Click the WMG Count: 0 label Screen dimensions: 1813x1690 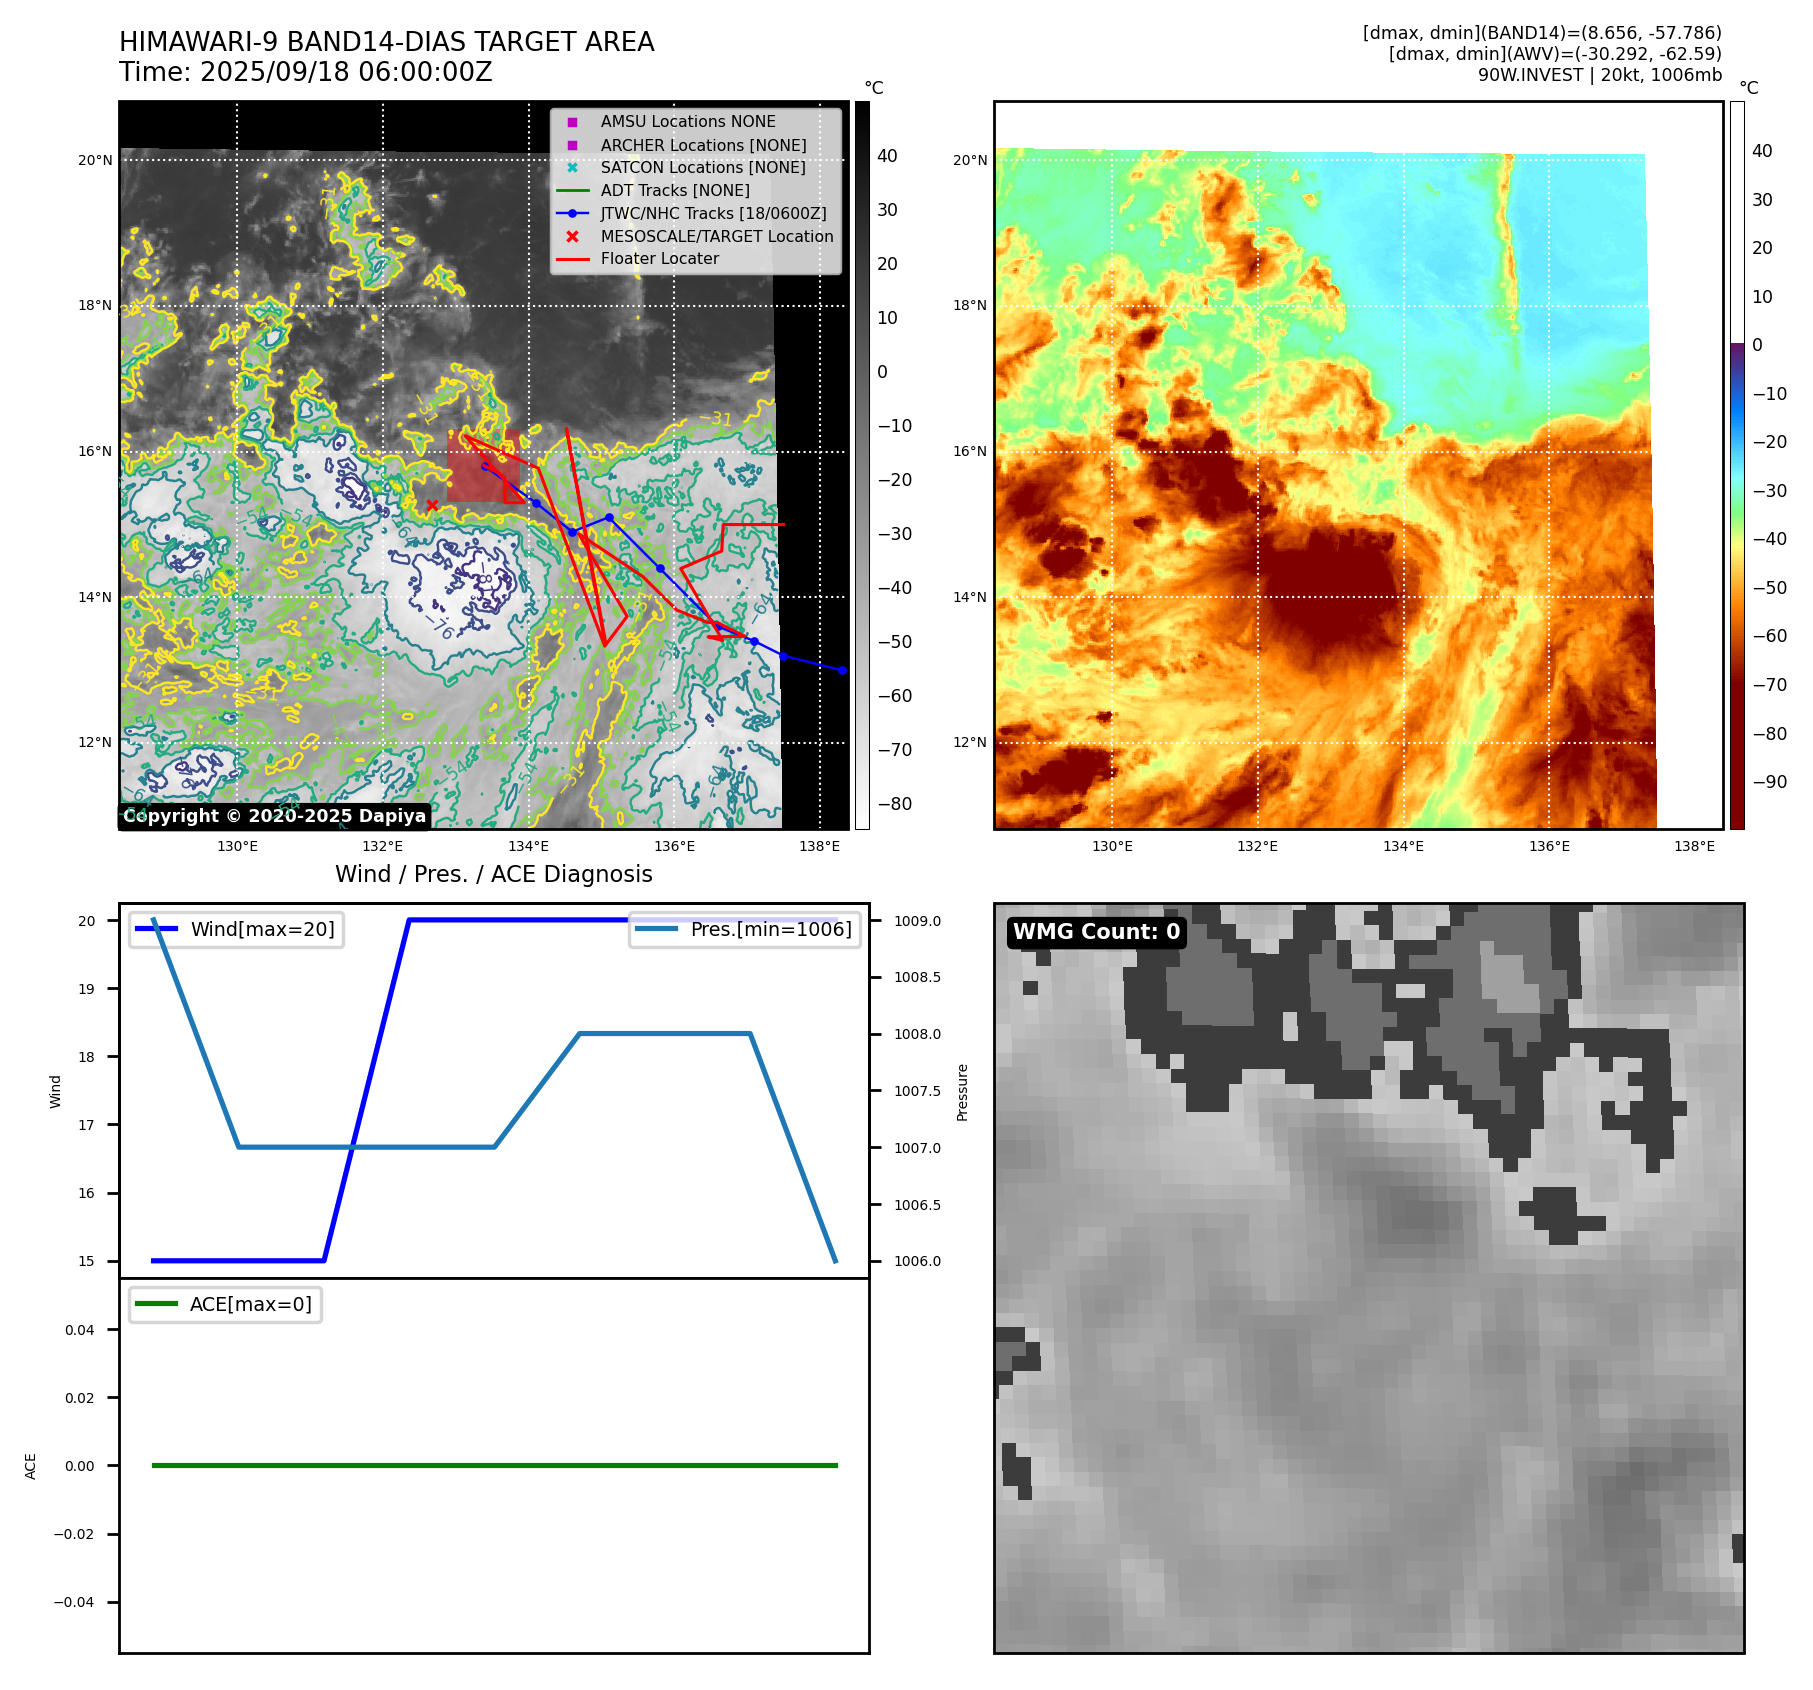coord(1097,932)
